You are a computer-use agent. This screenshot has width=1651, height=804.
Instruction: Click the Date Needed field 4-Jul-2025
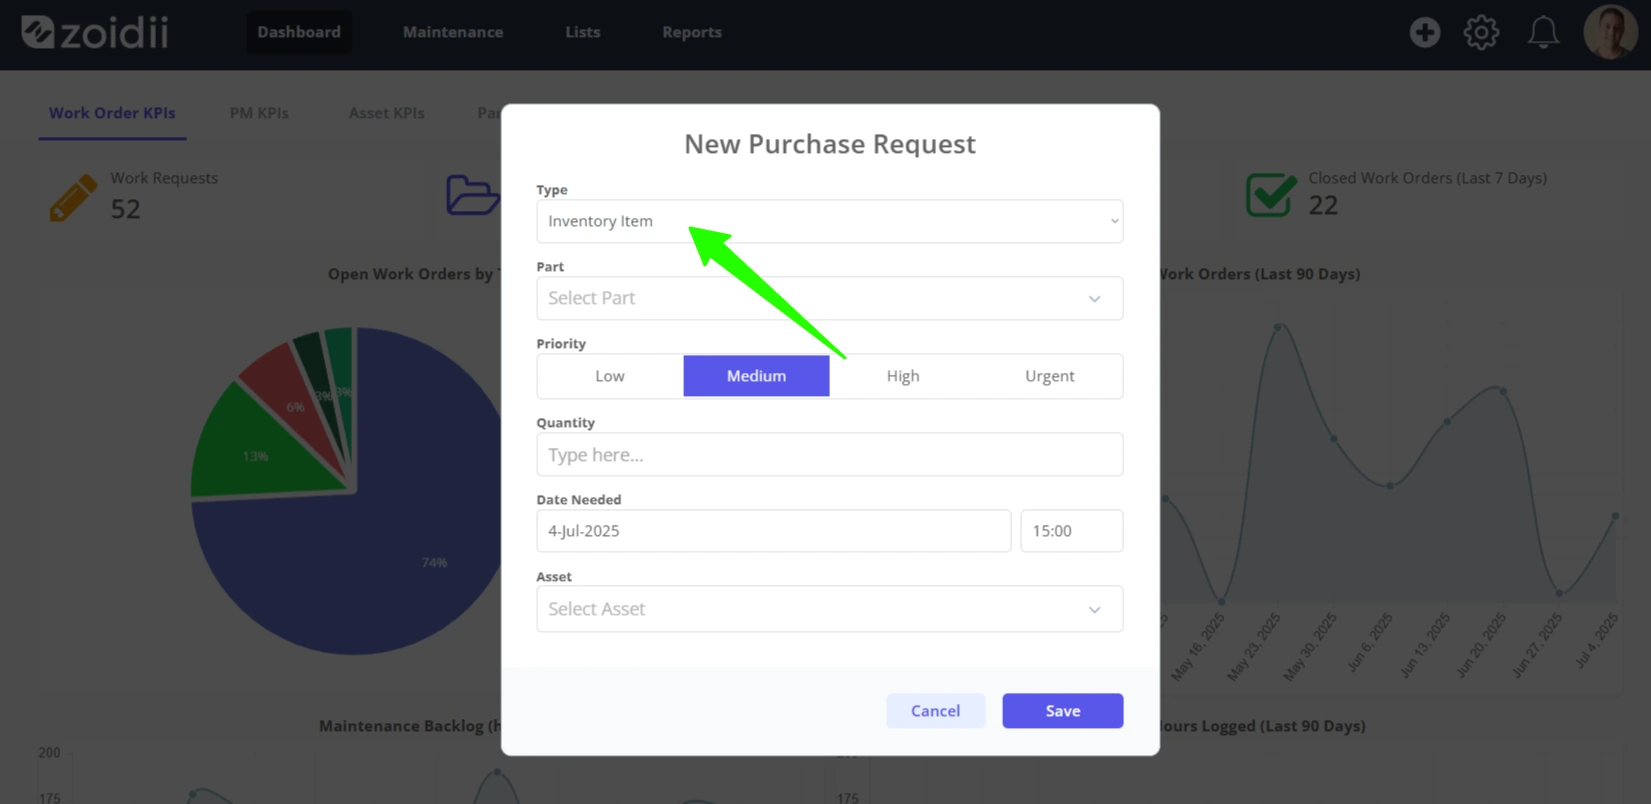click(x=773, y=531)
